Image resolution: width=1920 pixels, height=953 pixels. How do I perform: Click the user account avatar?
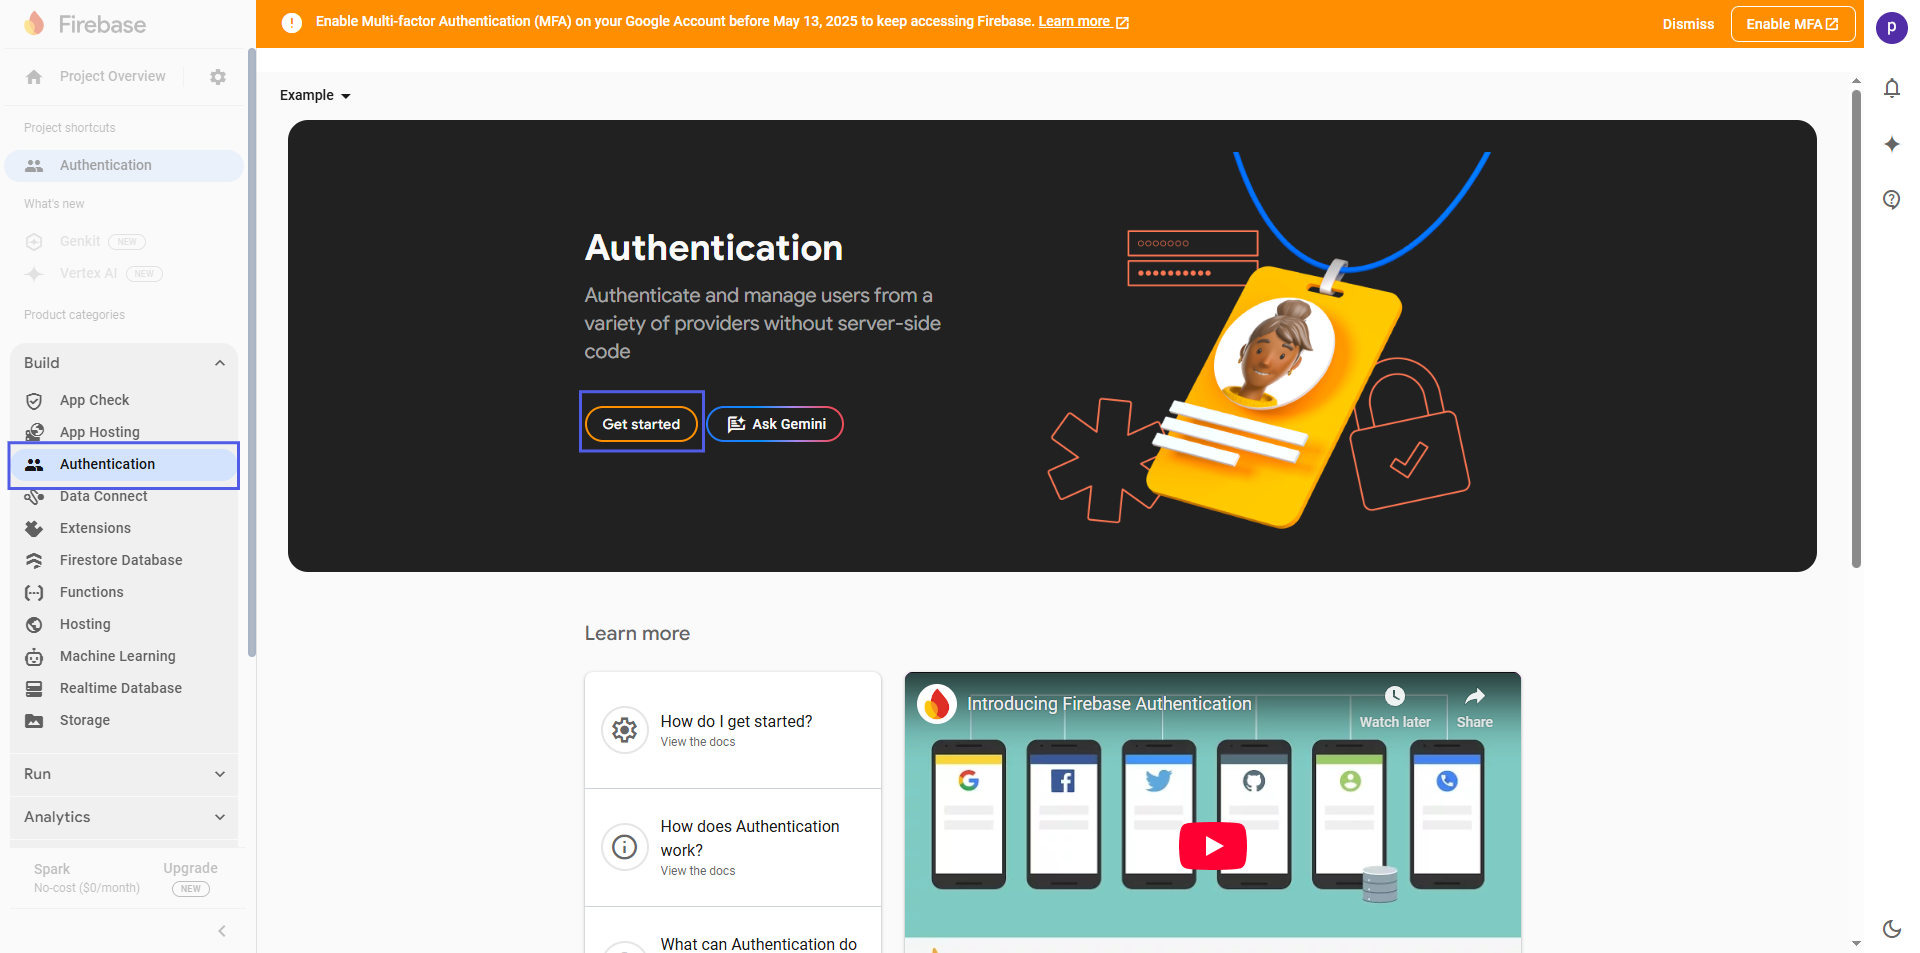[x=1891, y=27]
